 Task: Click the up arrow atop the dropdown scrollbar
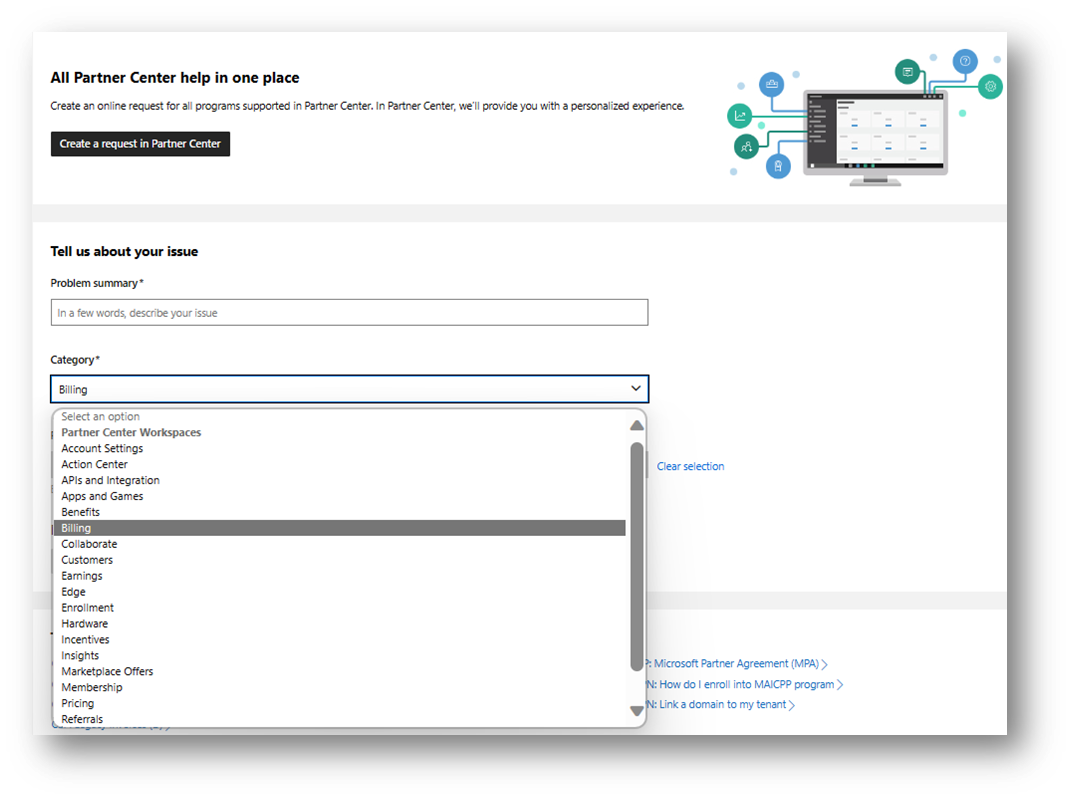tap(637, 424)
